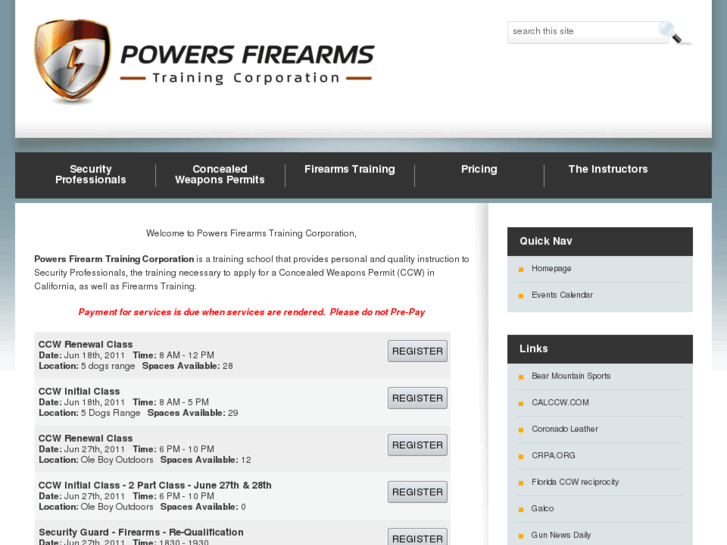Click 'CCW Initial Class - 2 Part Class' title
The height and width of the screenshot is (545, 727).
(x=155, y=485)
